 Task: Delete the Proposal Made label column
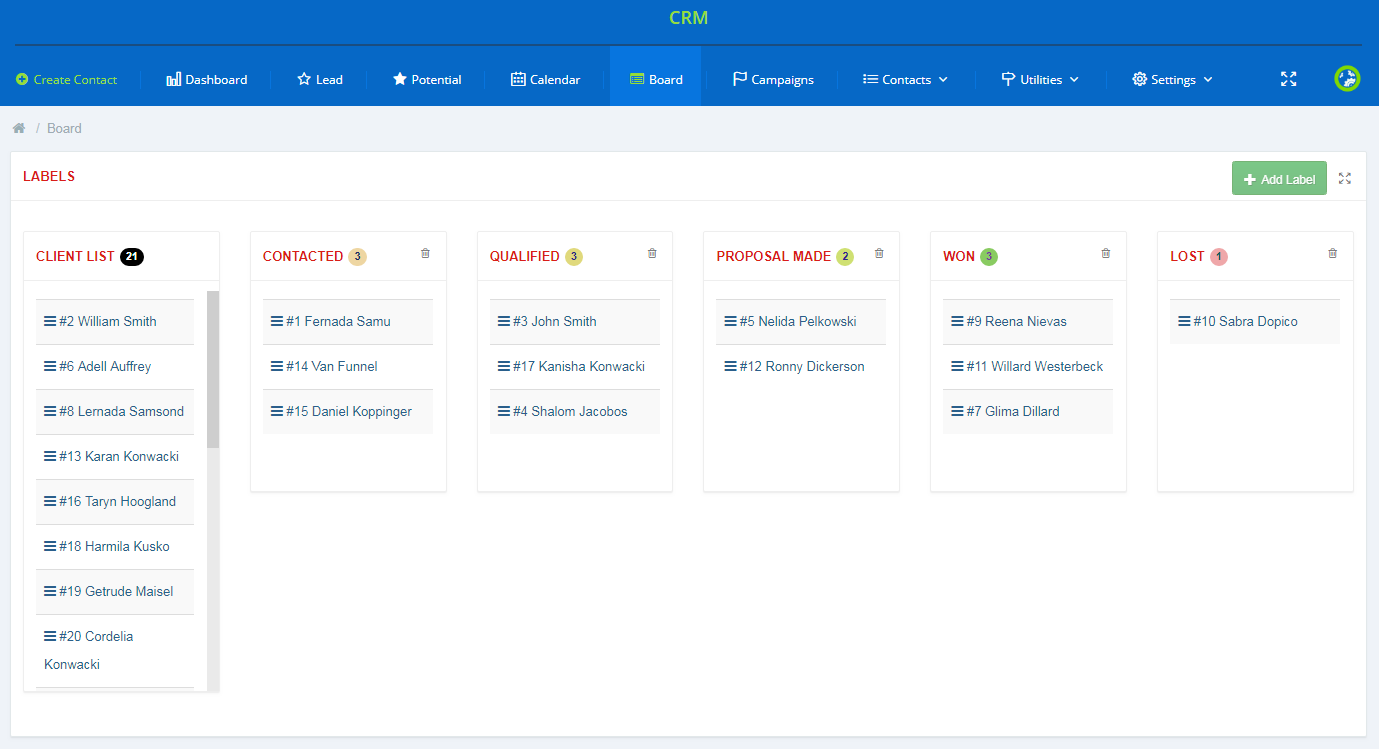(x=879, y=254)
